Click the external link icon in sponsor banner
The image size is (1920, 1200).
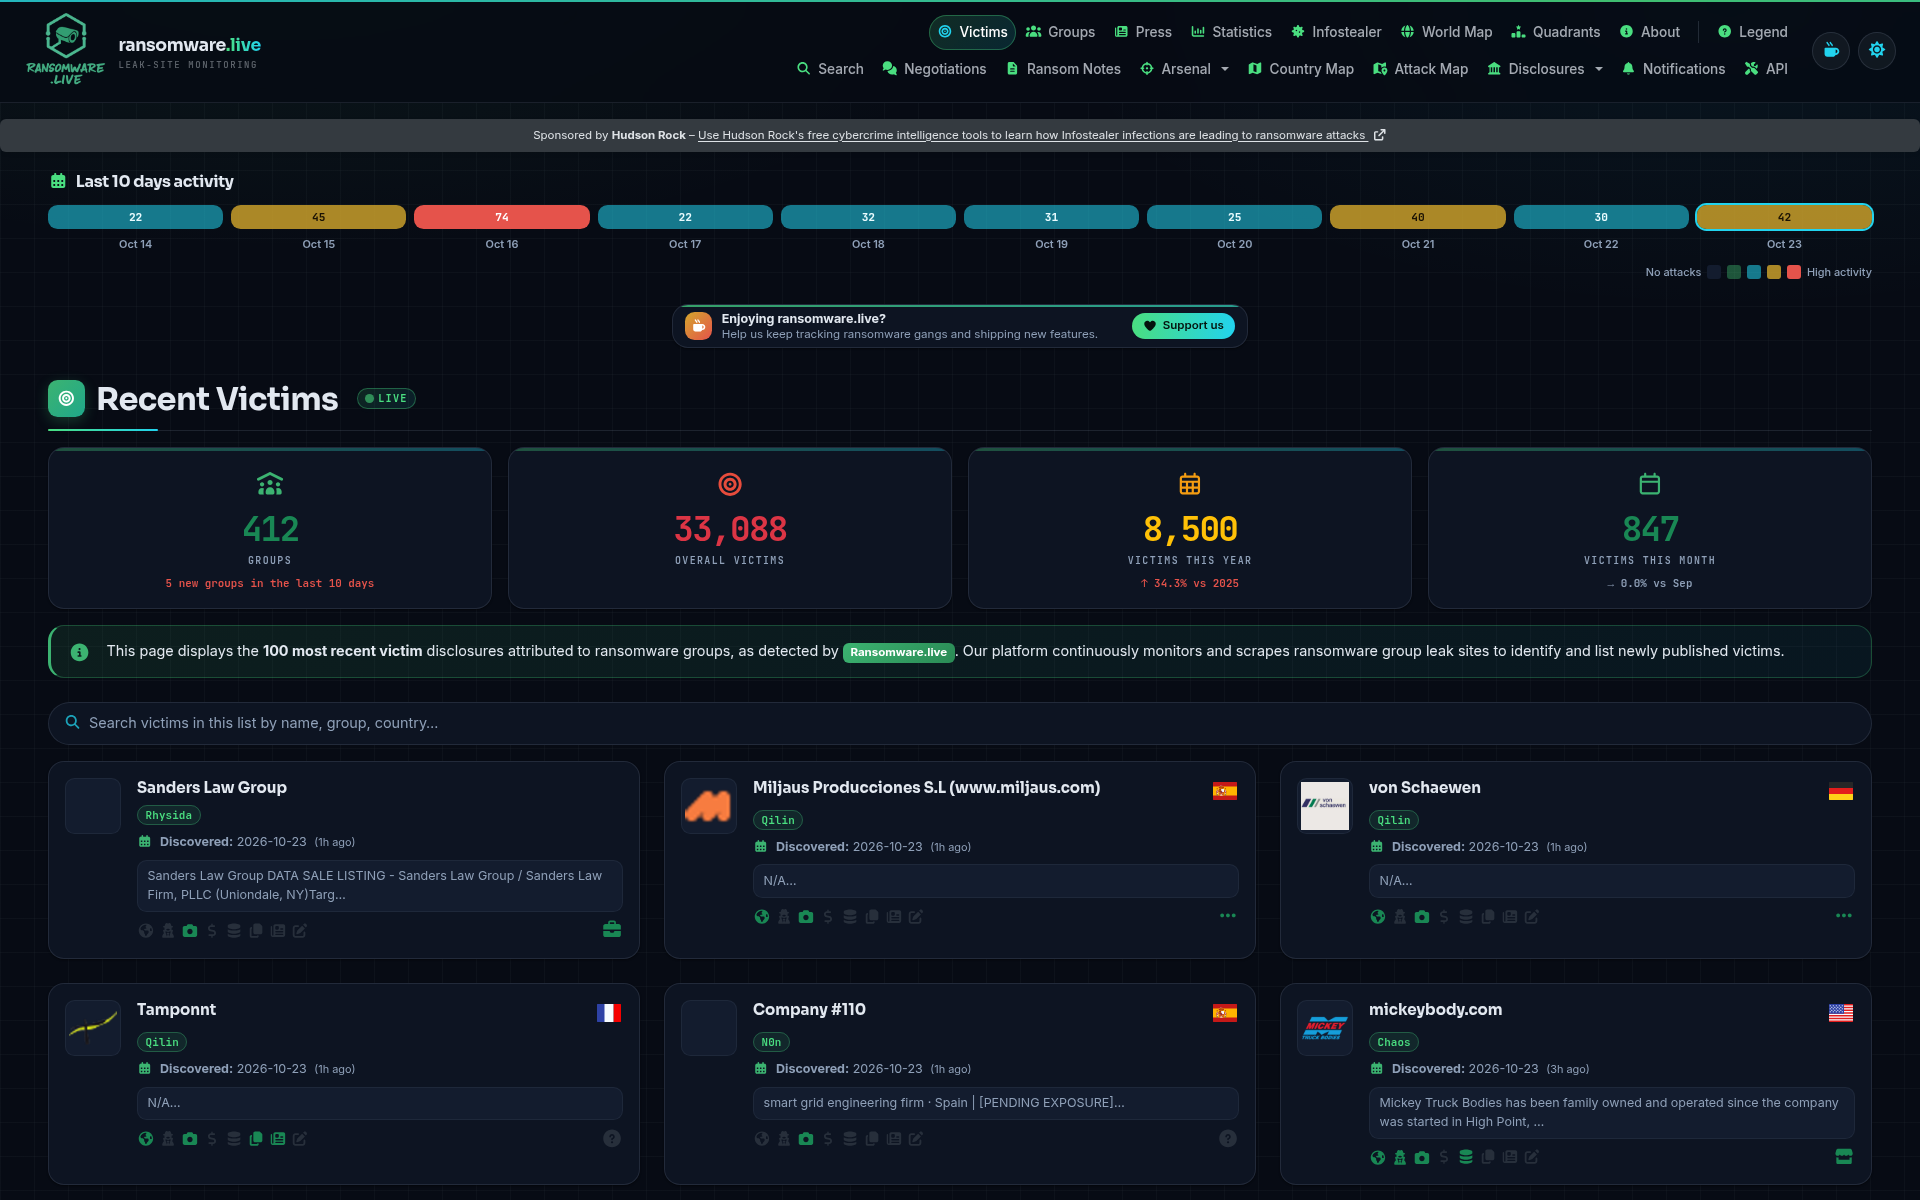coord(1380,135)
